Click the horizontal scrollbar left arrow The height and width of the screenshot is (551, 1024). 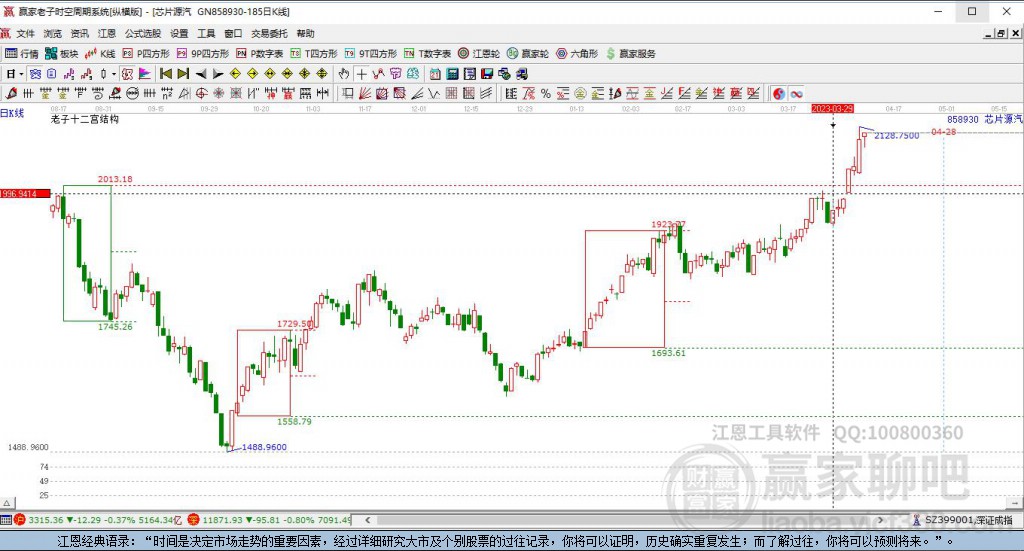368,520
